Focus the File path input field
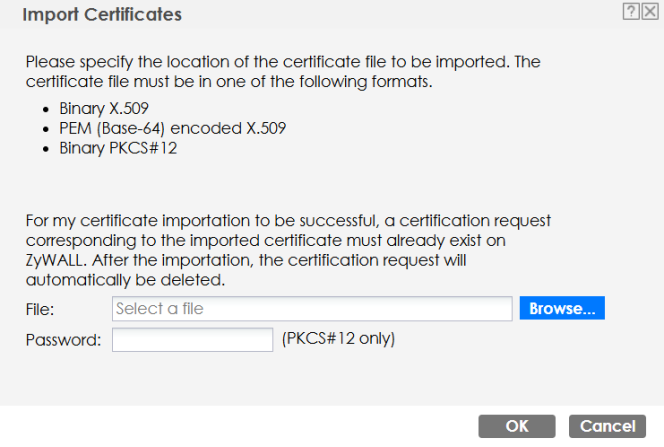 pos(312,309)
